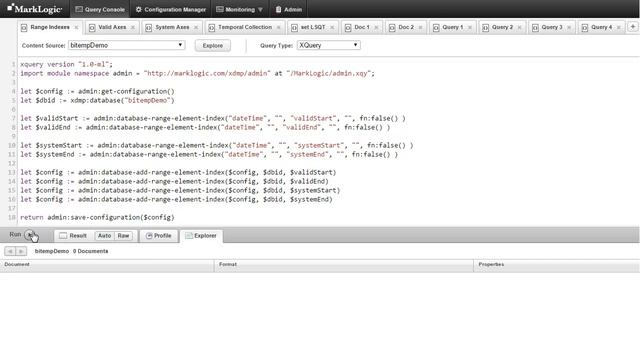Image resolution: width=640 pixels, height=360 pixels.
Task: Sort by the Properties column header
Action: pos(557,264)
